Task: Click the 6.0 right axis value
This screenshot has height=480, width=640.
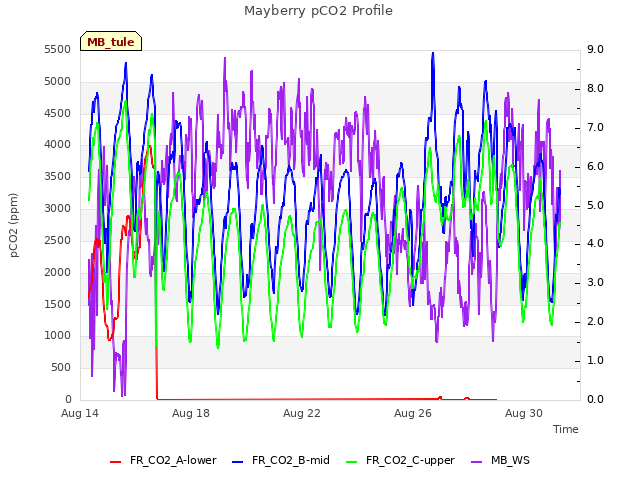Action: coord(596,167)
